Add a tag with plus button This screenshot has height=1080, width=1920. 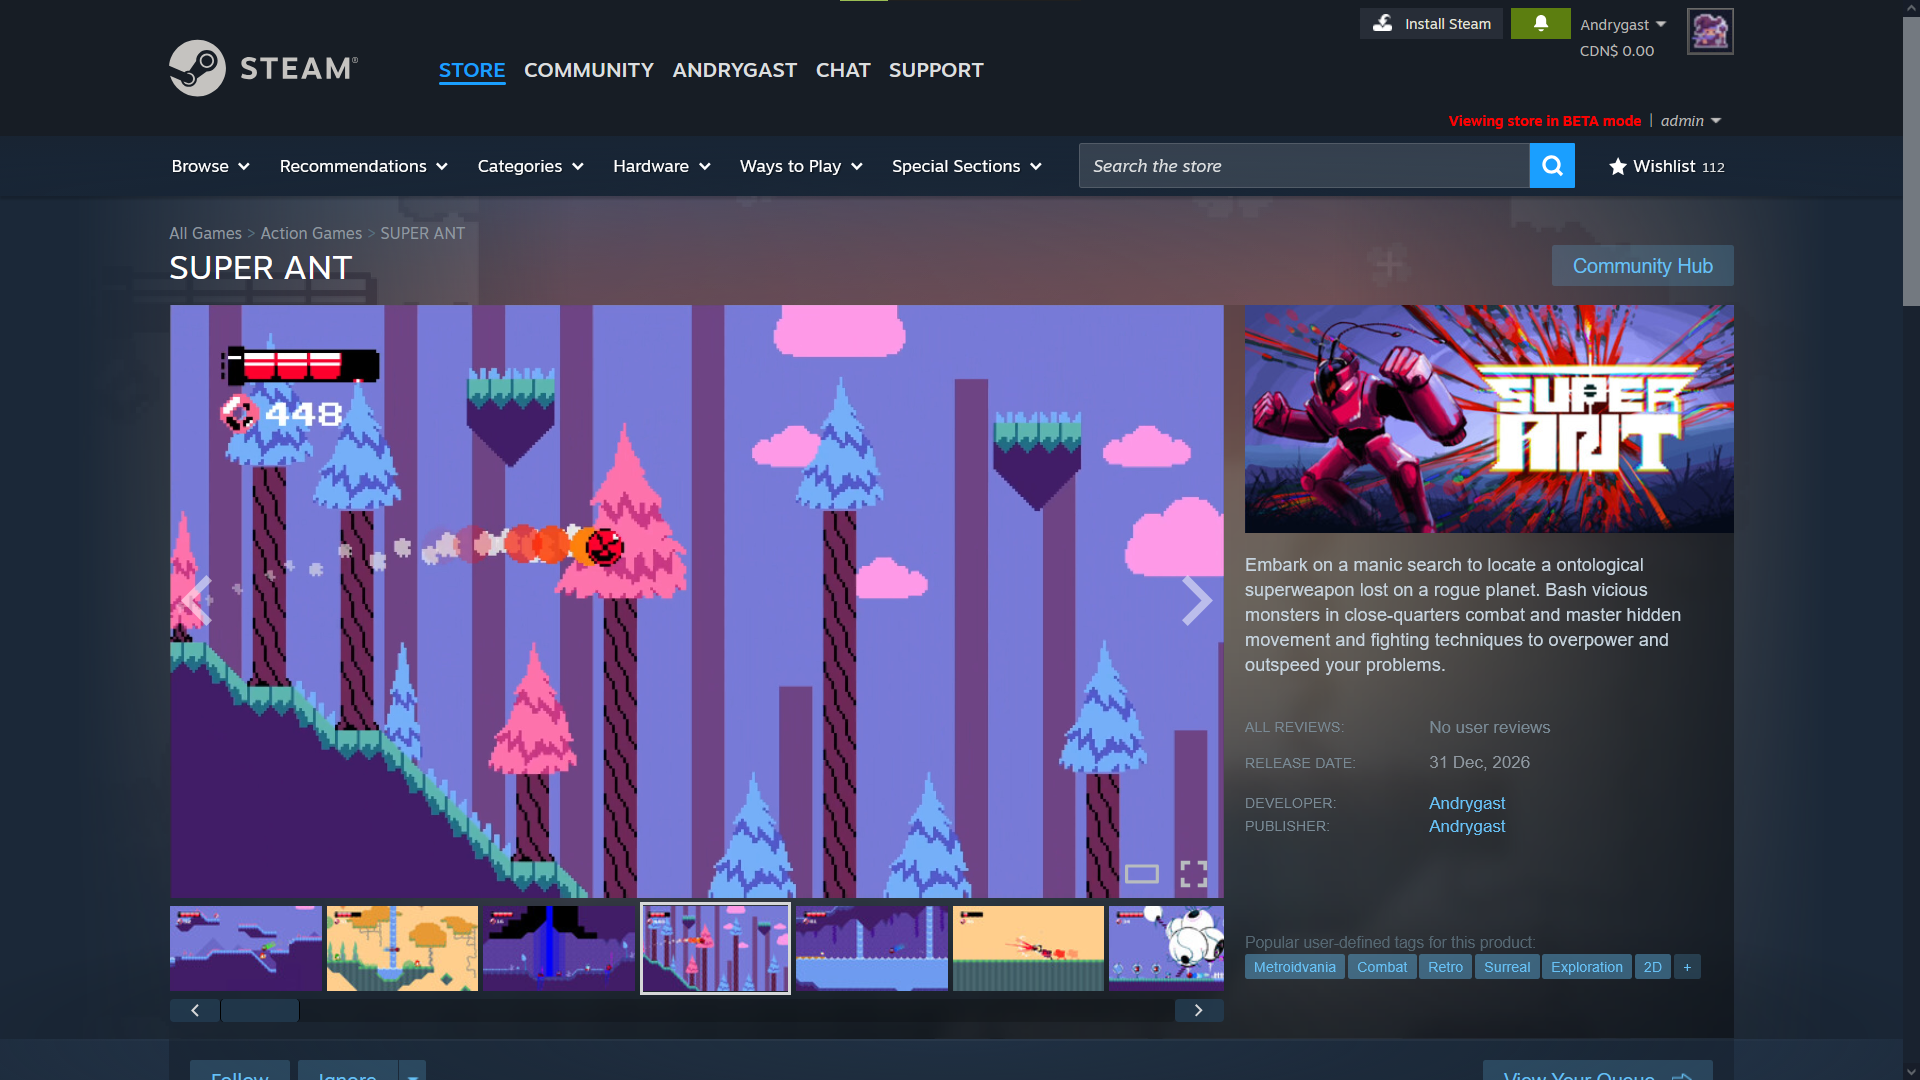pos(1687,967)
